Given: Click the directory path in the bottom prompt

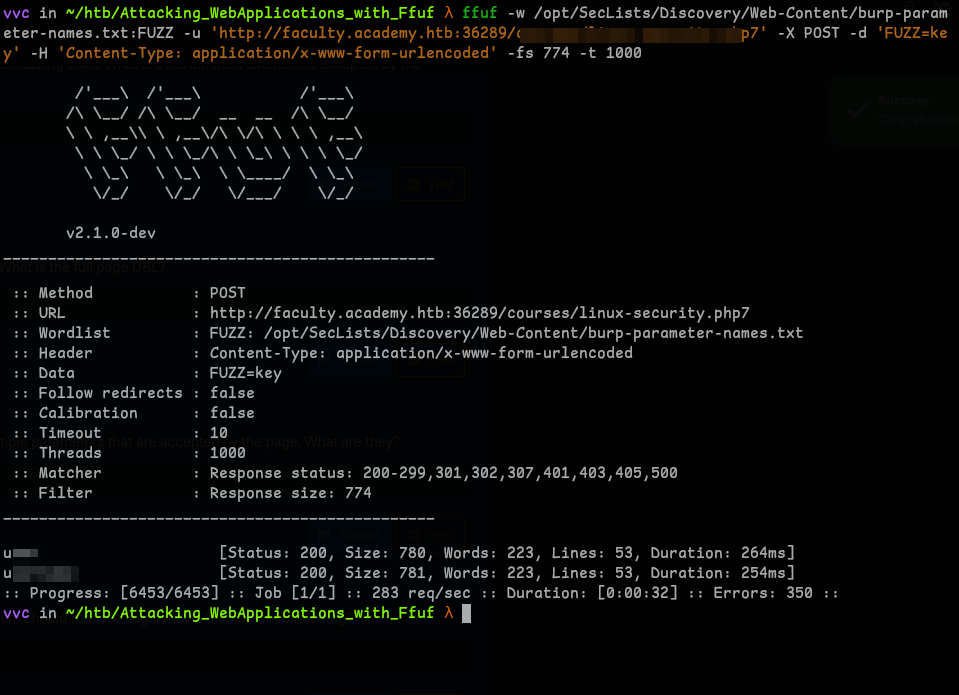Looking at the screenshot, I should pyautogui.click(x=250, y=613).
